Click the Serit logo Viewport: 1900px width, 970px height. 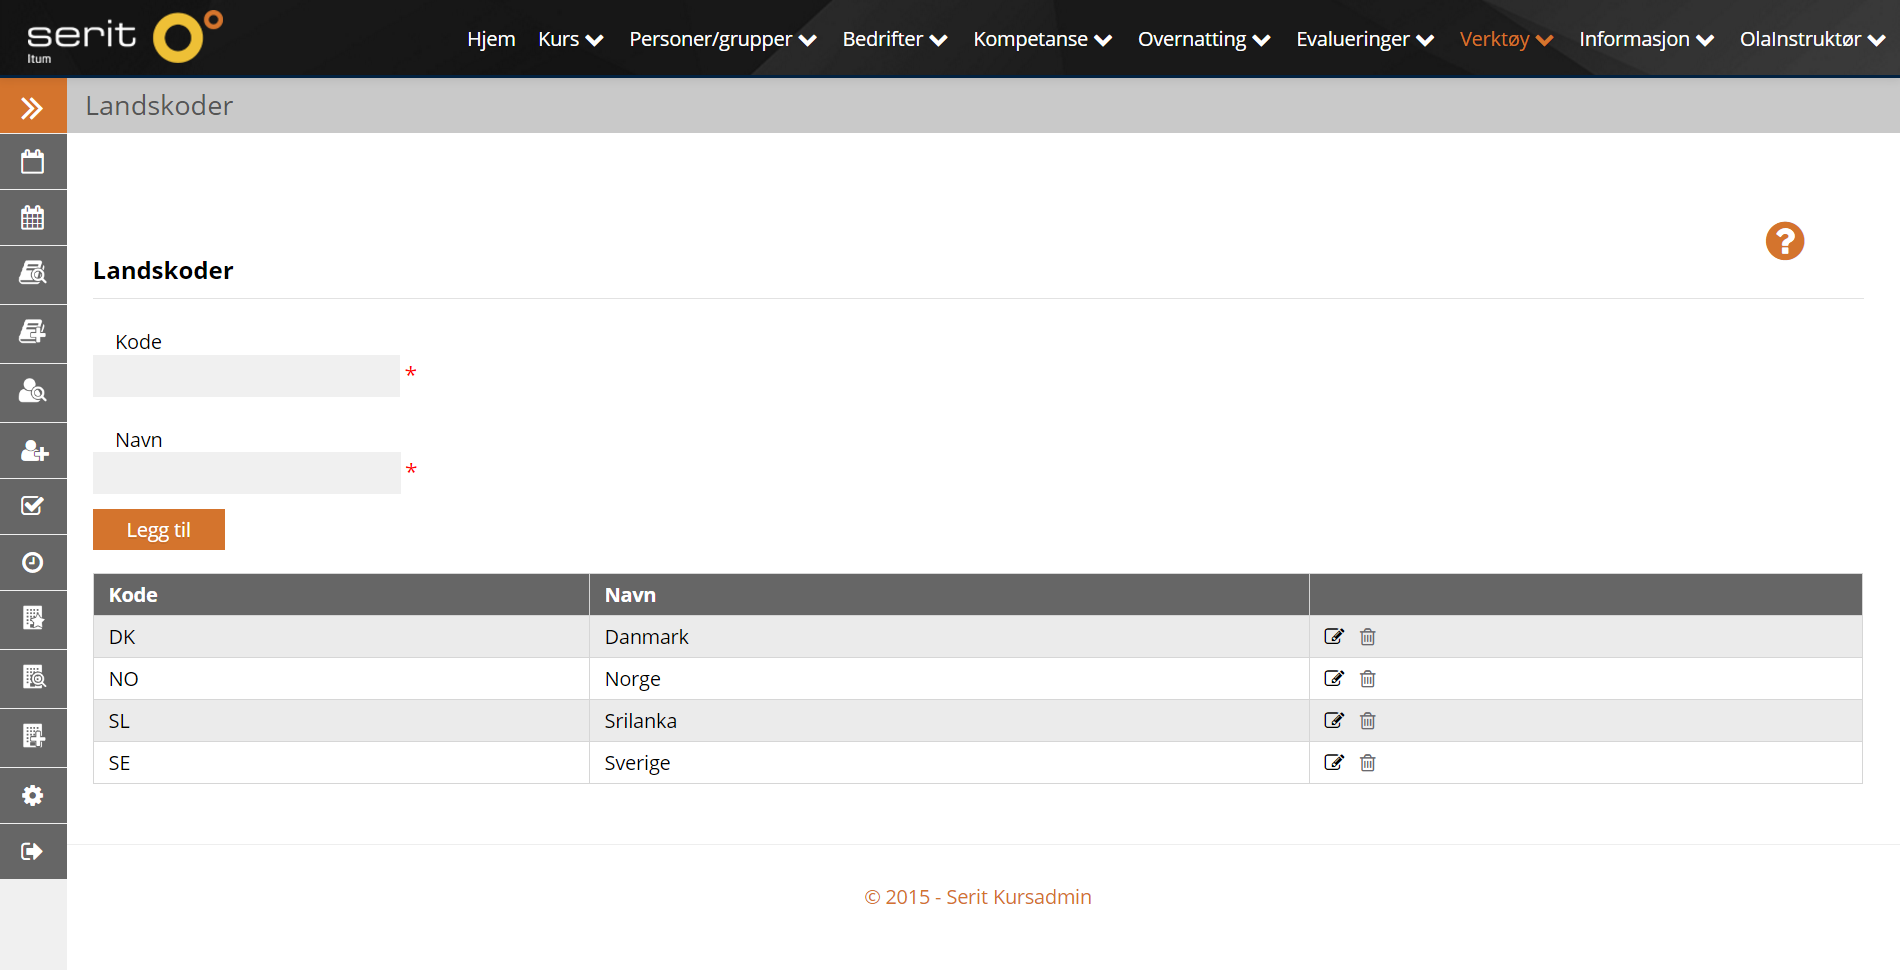click(x=124, y=38)
